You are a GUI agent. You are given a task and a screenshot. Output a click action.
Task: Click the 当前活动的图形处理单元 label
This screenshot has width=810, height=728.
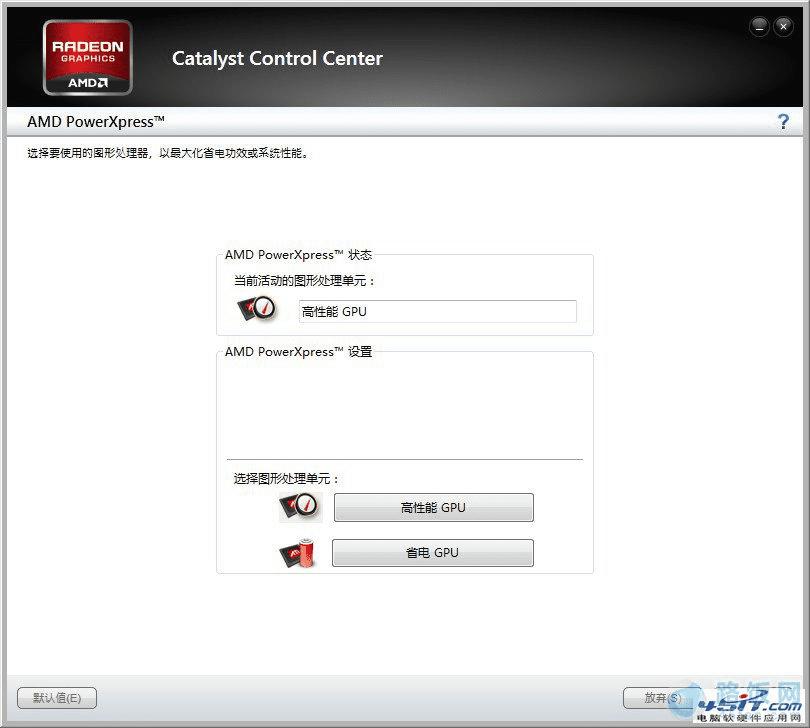tap(304, 281)
